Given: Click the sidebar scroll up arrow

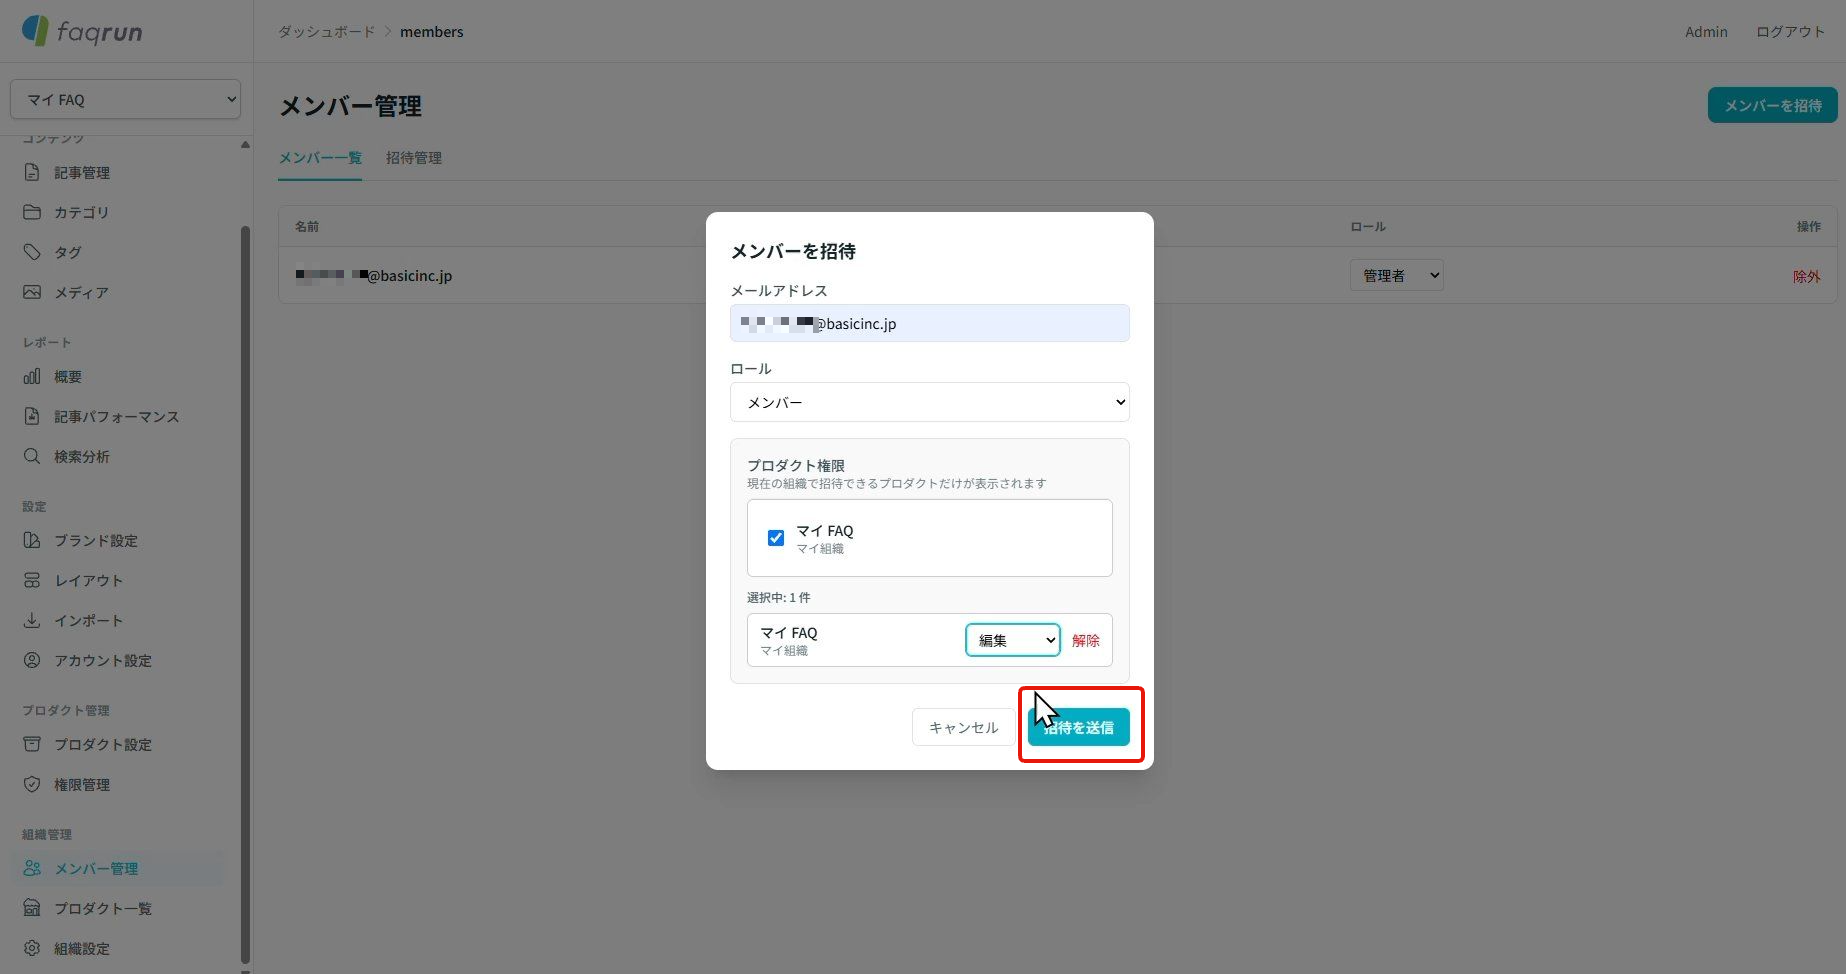Looking at the screenshot, I should pyautogui.click(x=245, y=145).
